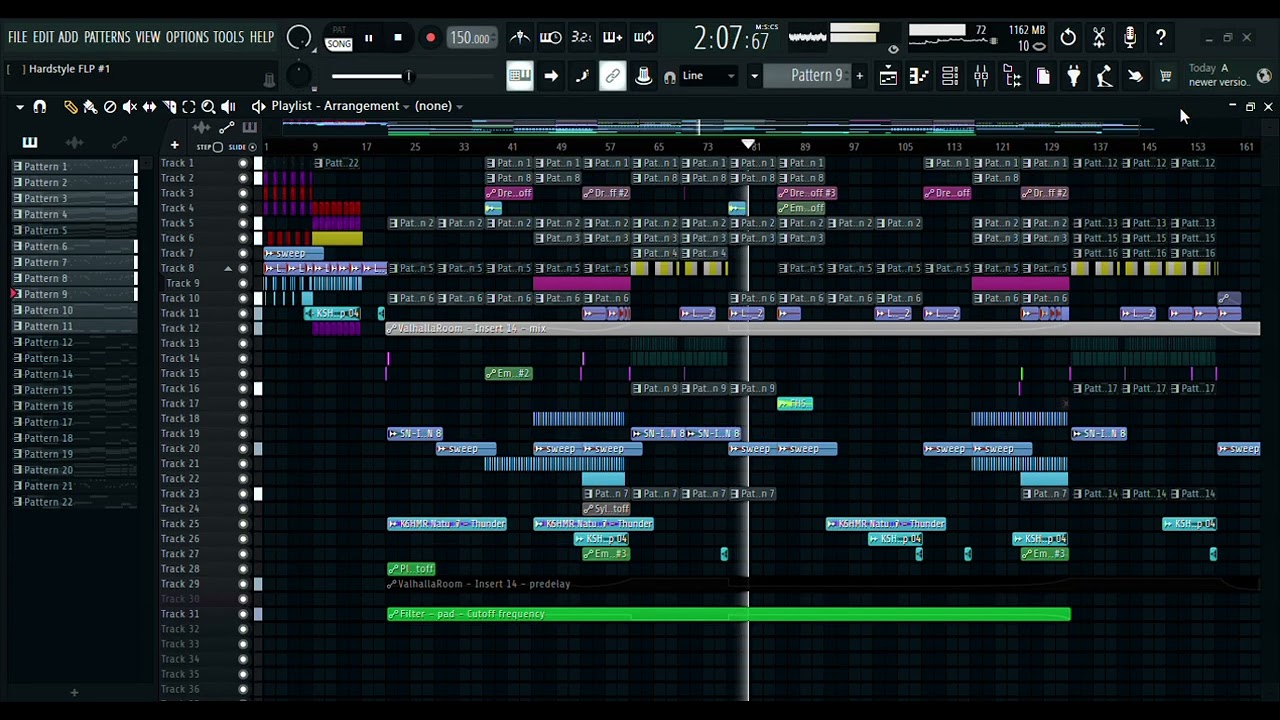Collapse the Track 8 group arrow
The width and height of the screenshot is (1280, 720).
coord(228,268)
